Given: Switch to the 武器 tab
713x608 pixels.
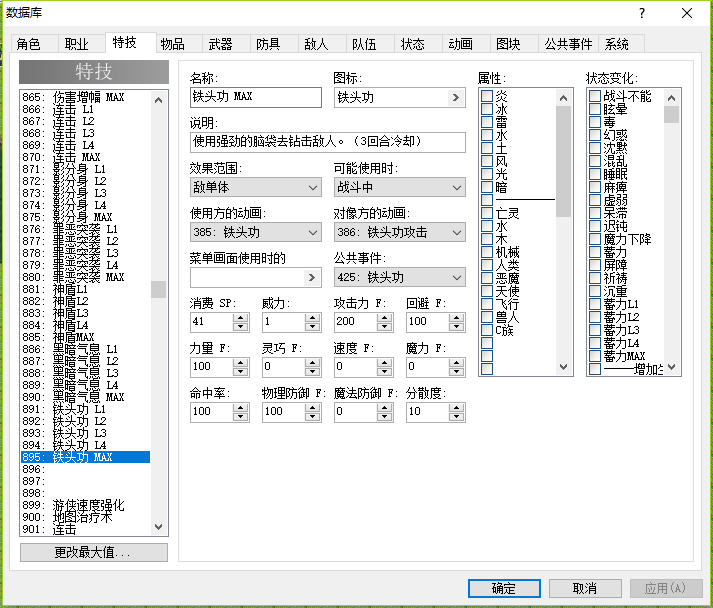Looking at the screenshot, I should tap(221, 44).
